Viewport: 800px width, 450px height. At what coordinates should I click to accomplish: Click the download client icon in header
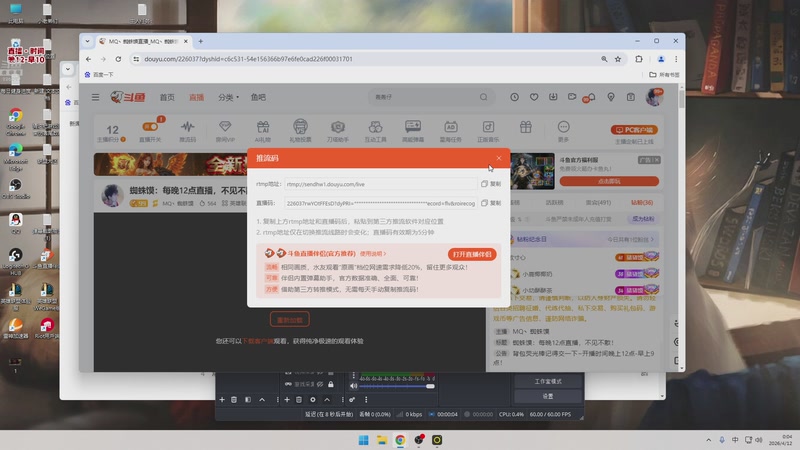coord(553,96)
